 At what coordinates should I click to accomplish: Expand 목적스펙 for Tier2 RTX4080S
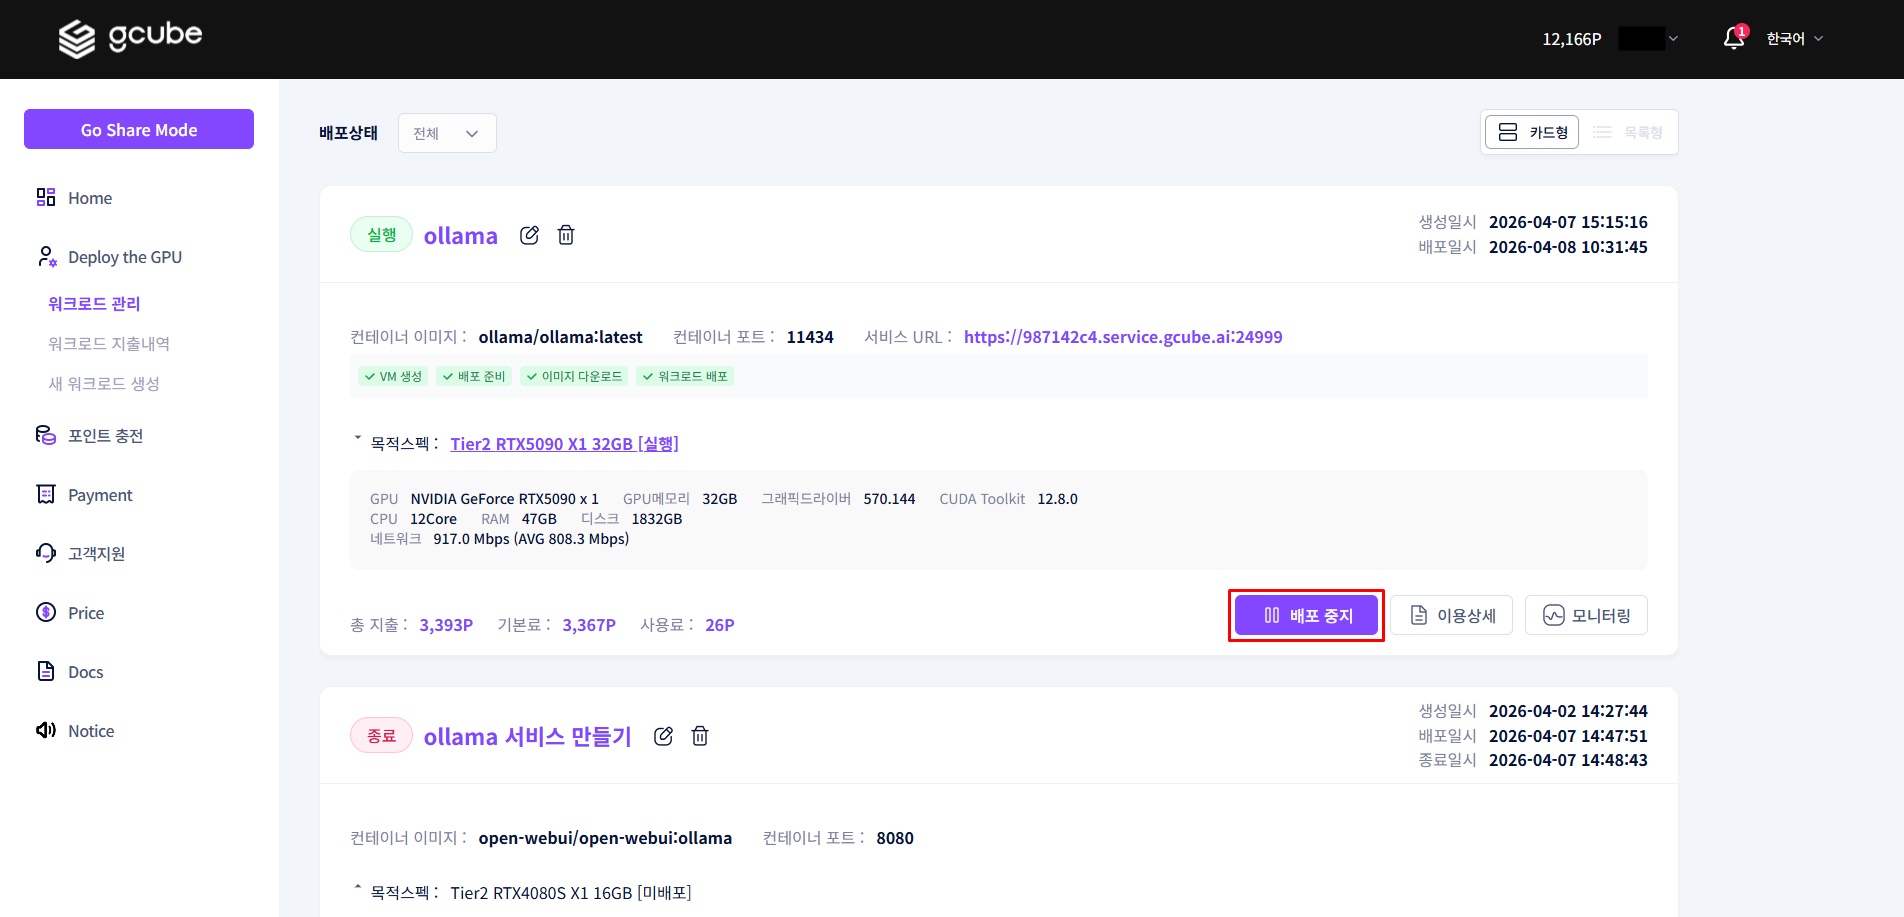[357, 889]
